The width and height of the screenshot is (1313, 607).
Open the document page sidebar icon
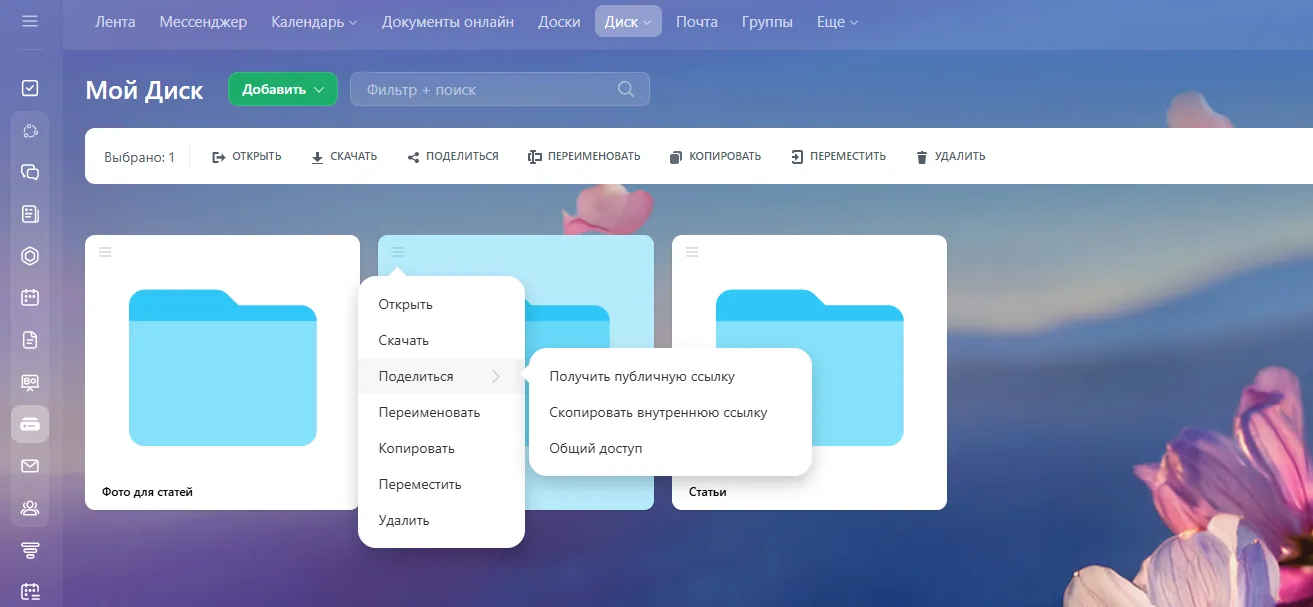(30, 340)
